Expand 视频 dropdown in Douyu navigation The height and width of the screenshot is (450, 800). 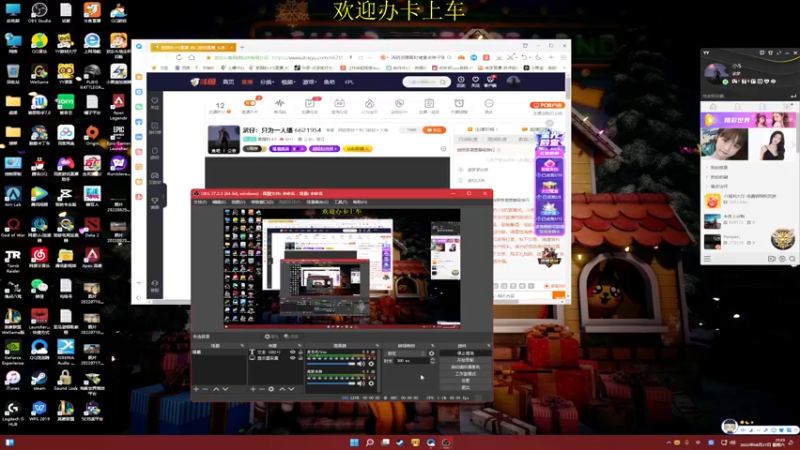(x=288, y=82)
